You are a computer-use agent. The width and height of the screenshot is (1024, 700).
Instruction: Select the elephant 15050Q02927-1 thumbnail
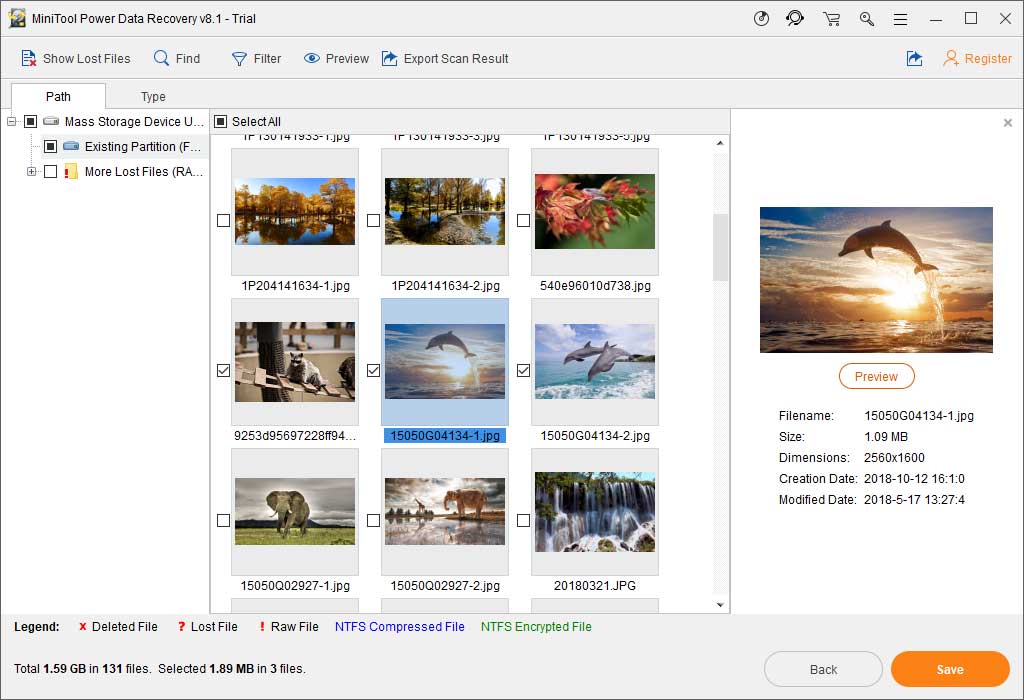coord(295,511)
